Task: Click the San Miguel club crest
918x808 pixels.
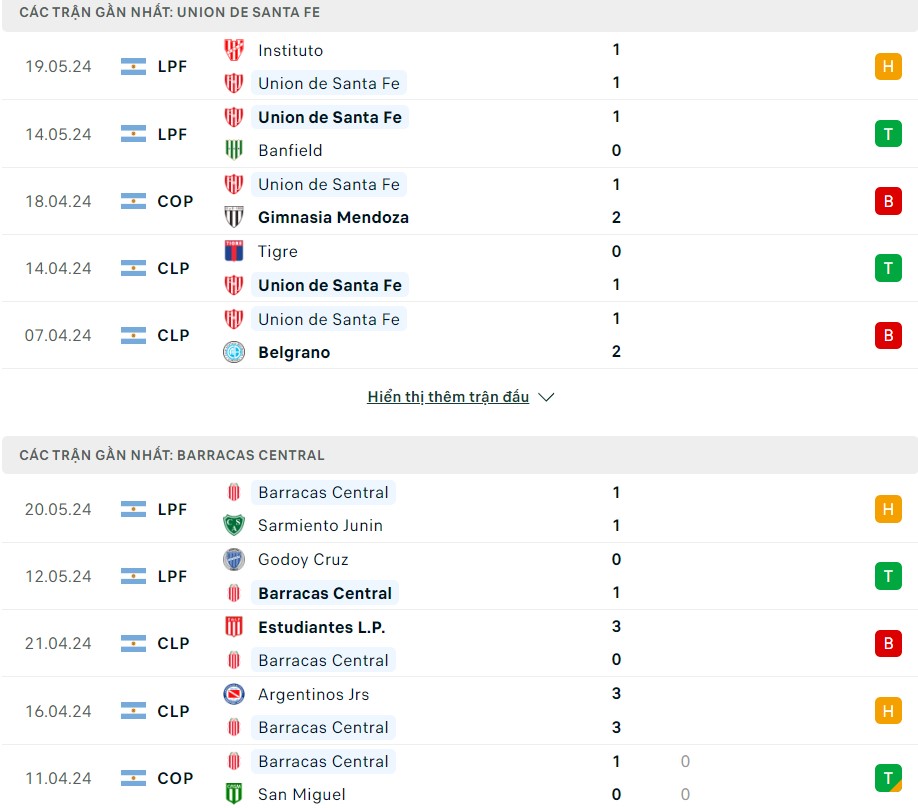Action: pyautogui.click(x=233, y=794)
